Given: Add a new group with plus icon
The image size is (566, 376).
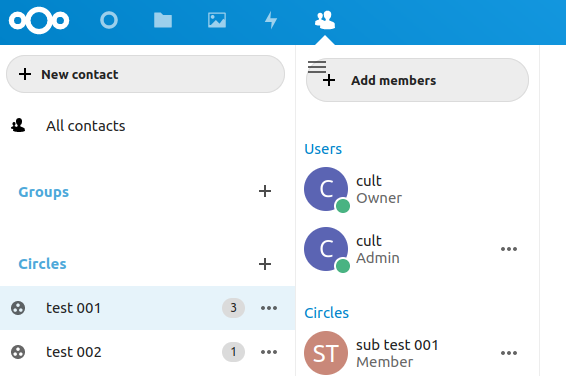Looking at the screenshot, I should coord(265,191).
